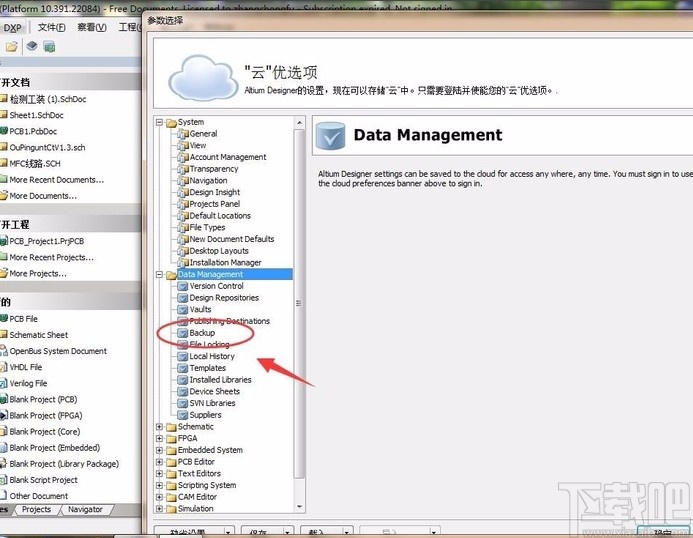Open the 文件(F) menu
Image resolution: width=693 pixels, height=538 pixels.
tap(51, 27)
